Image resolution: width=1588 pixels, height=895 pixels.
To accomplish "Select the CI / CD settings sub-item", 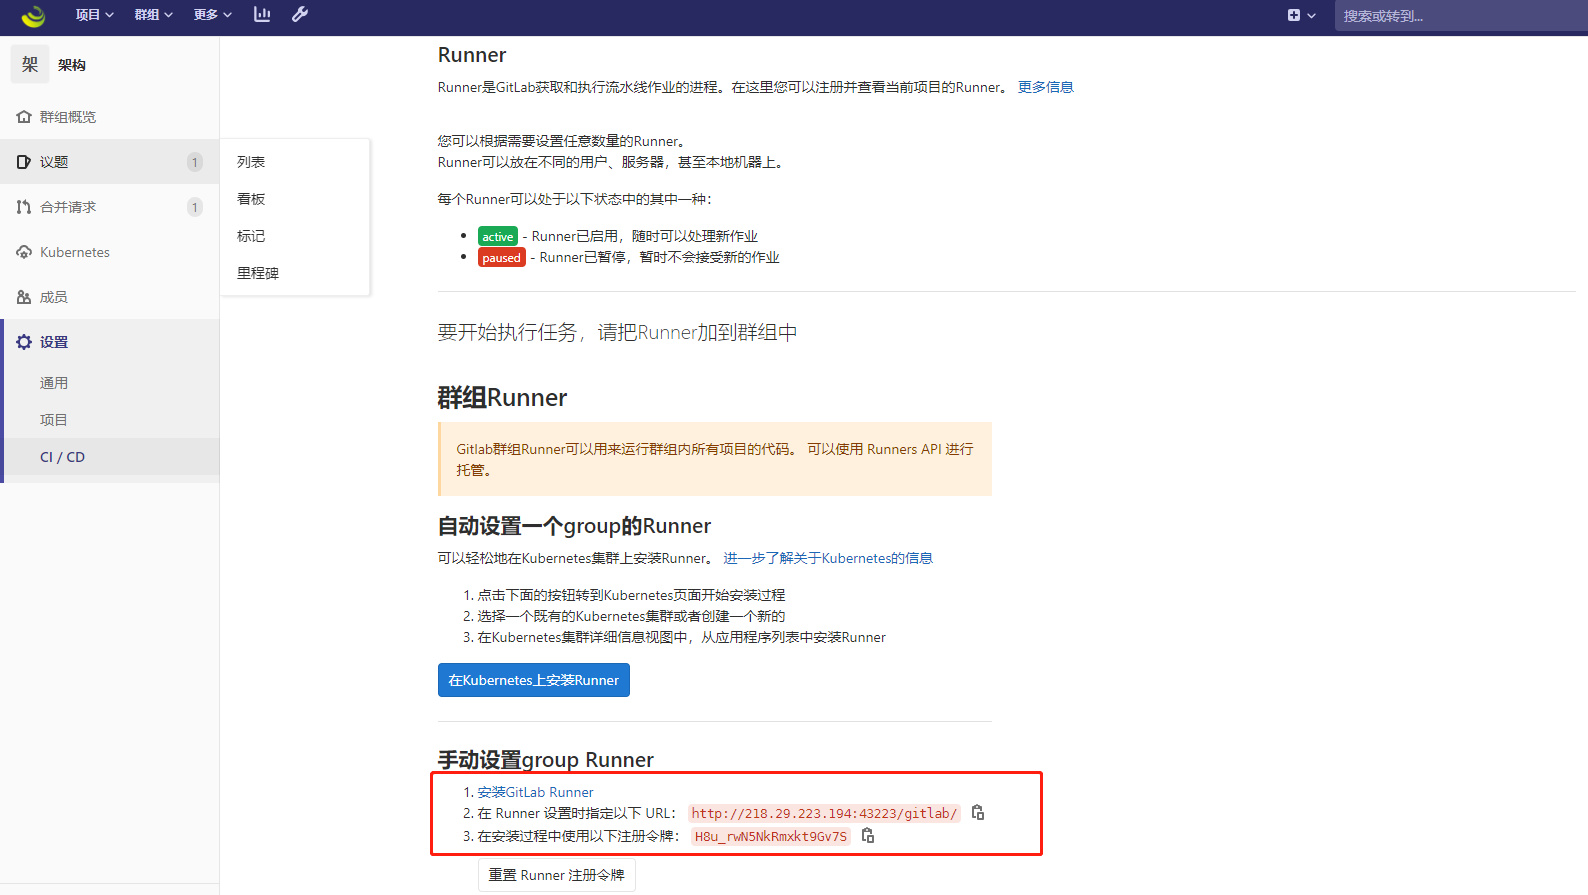I will tap(62, 457).
